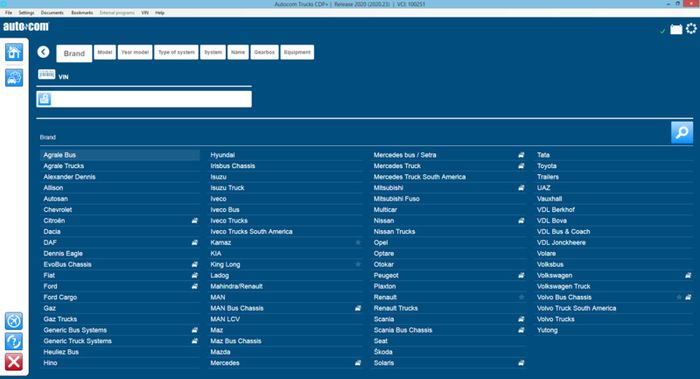
Task: Choose Chevrolet from the brand list
Action: click(x=120, y=210)
